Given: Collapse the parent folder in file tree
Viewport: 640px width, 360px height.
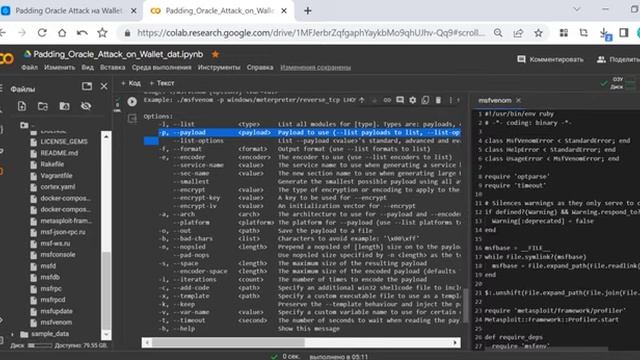Looking at the screenshot, I should pos(24,125).
